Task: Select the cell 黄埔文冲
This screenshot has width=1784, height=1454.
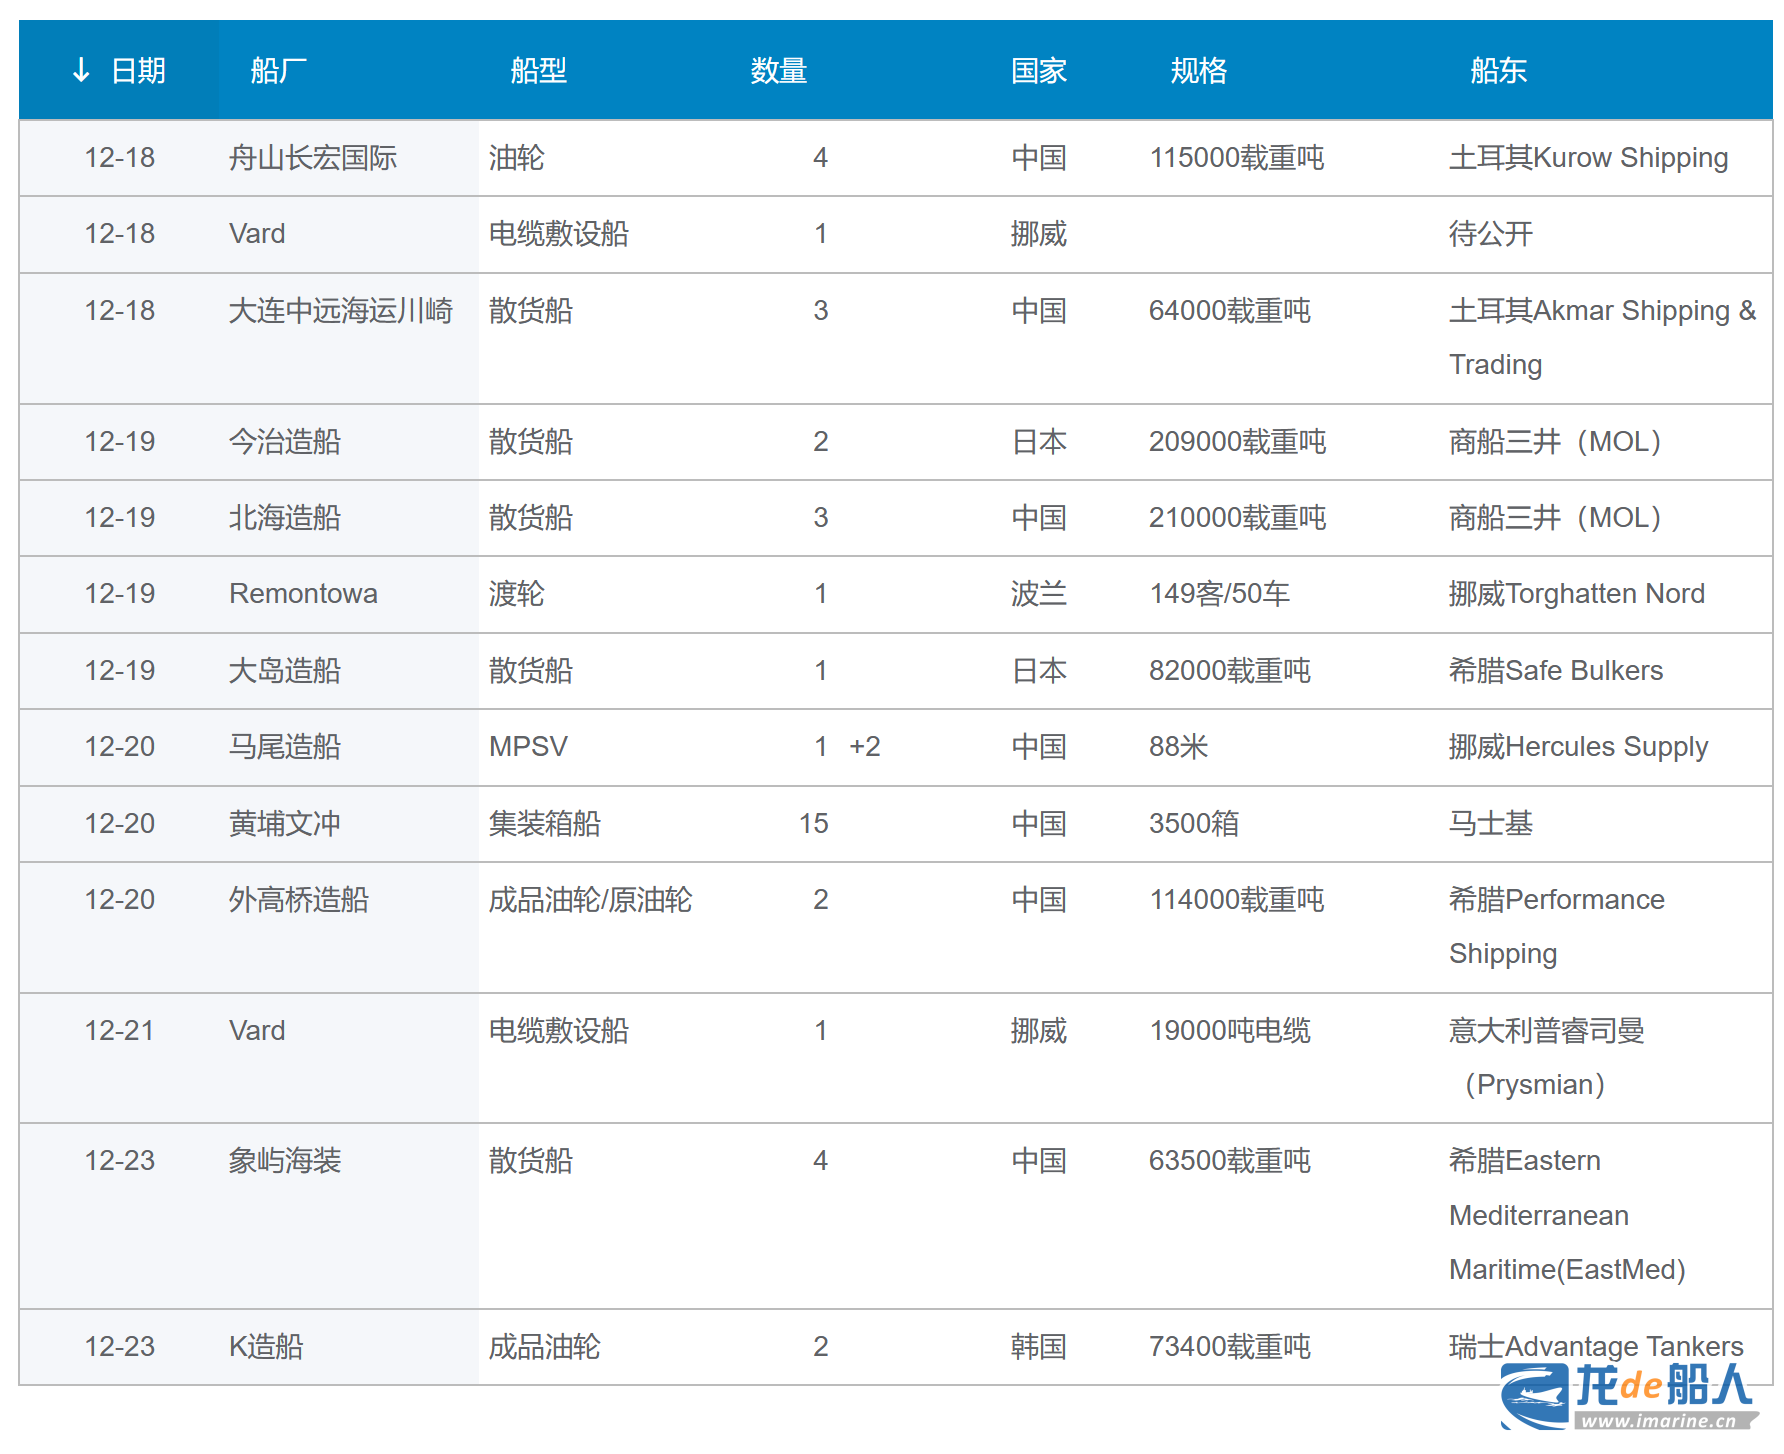Action: click(285, 824)
